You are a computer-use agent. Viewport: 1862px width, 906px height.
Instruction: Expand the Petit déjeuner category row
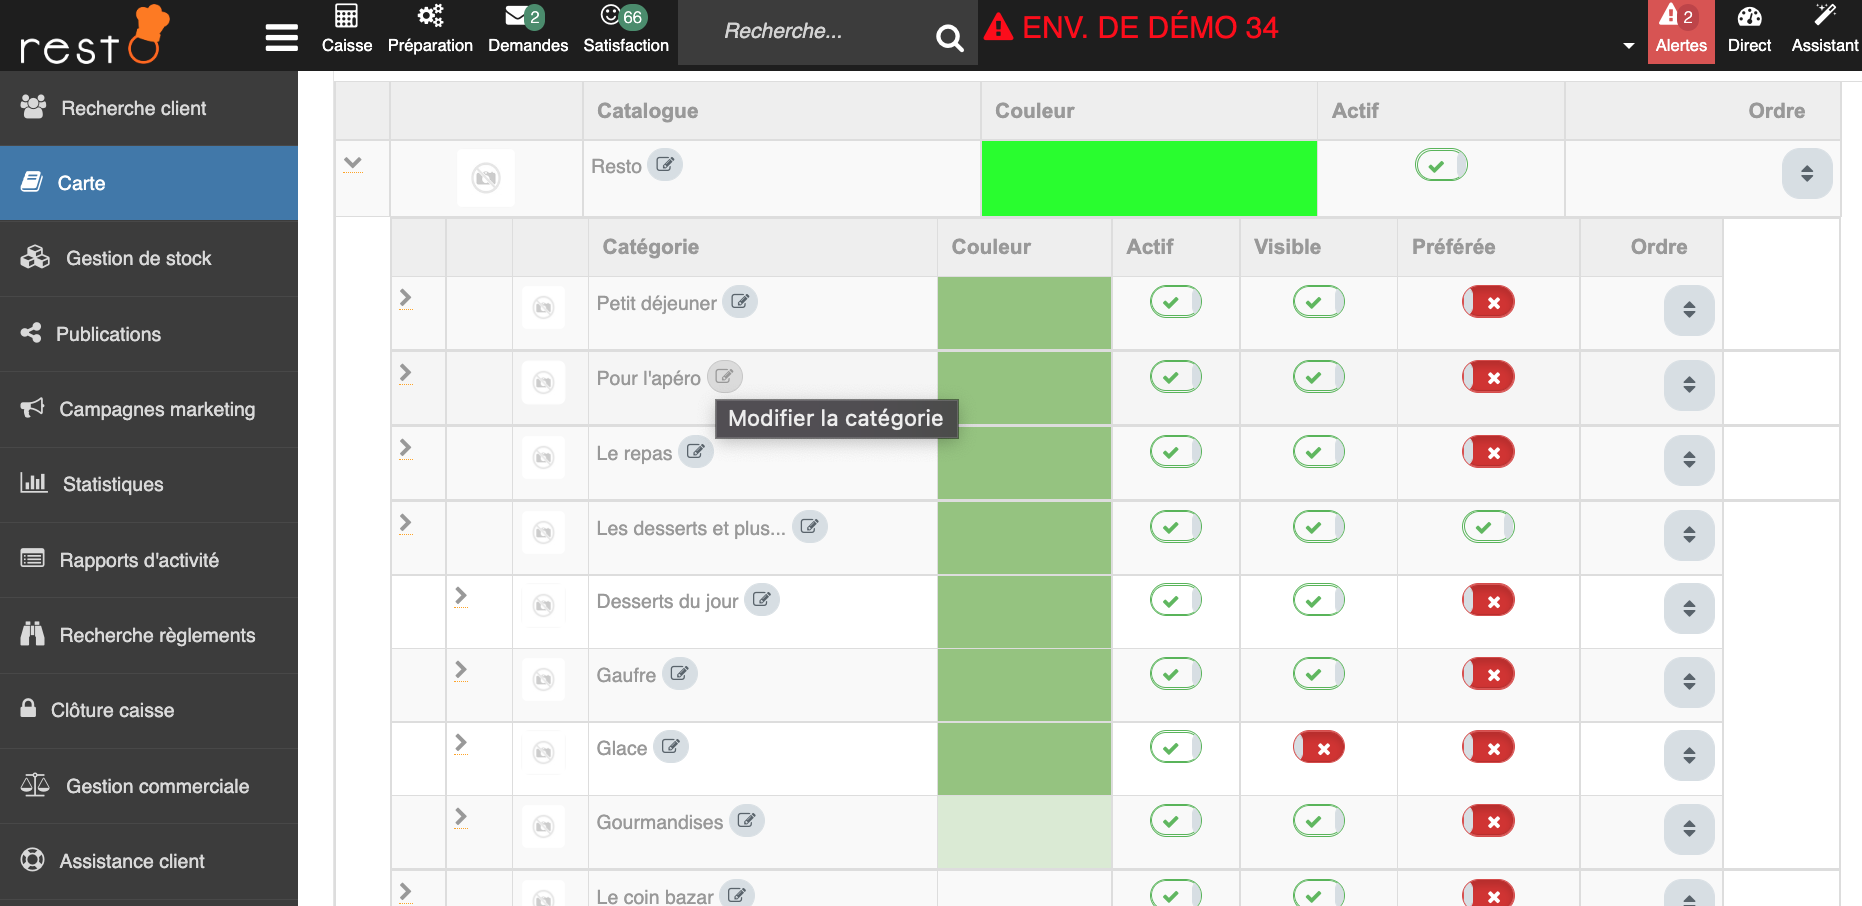(x=405, y=298)
